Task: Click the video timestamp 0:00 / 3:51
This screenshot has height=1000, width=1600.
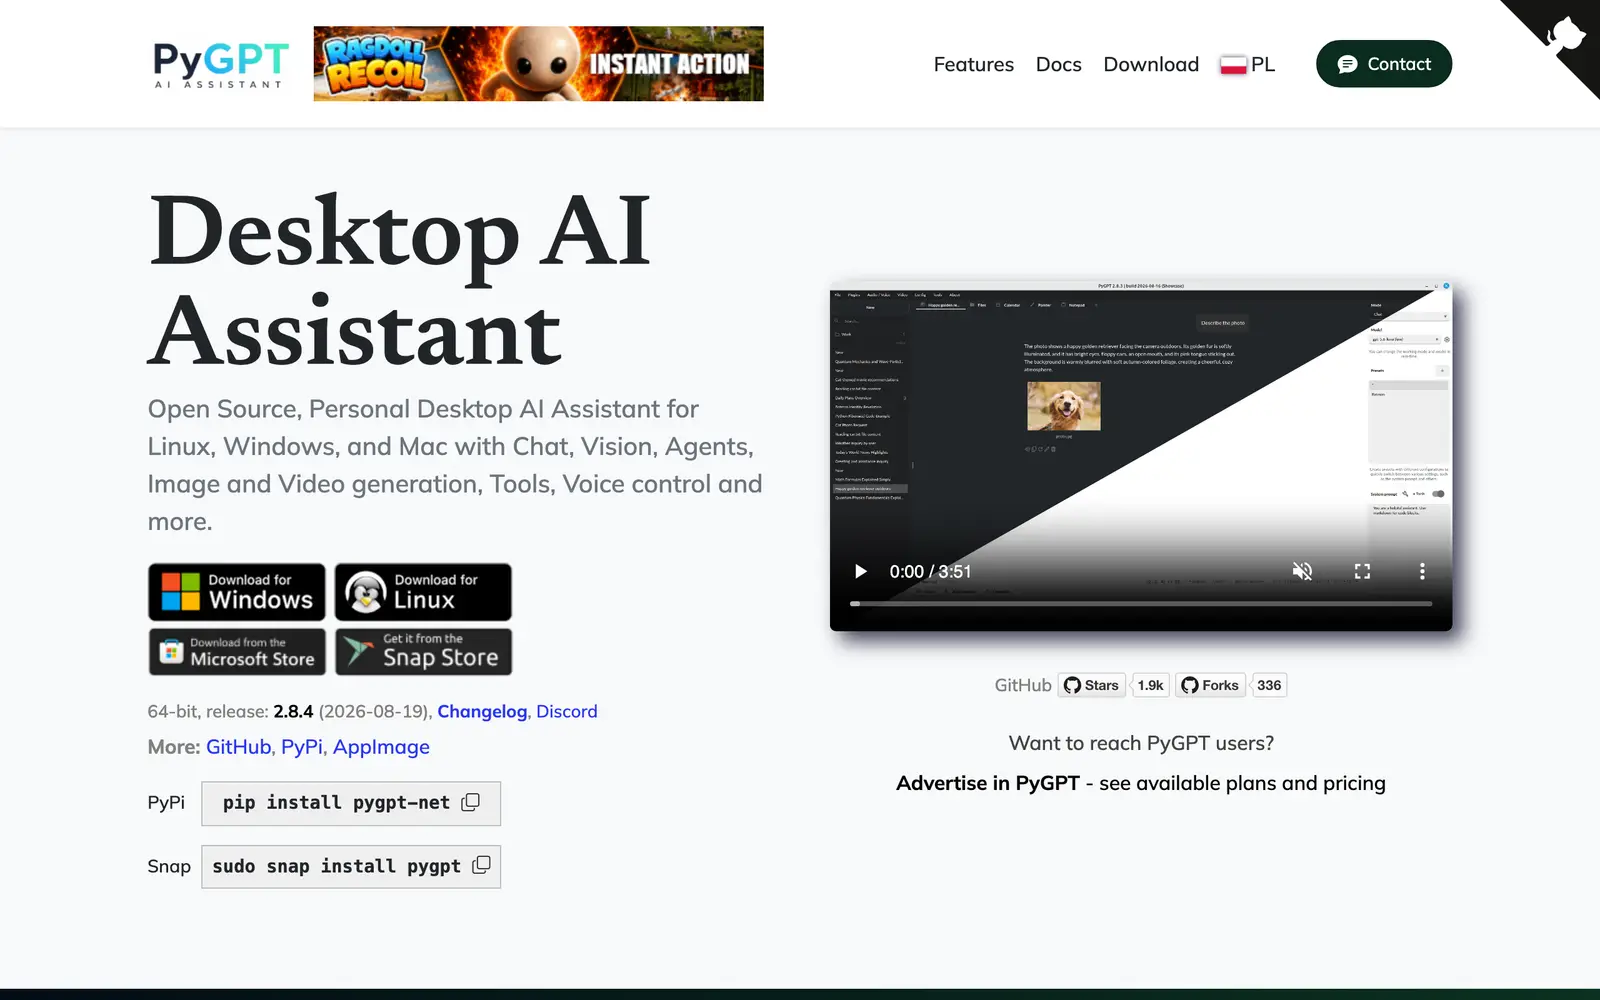Action: 930,571
